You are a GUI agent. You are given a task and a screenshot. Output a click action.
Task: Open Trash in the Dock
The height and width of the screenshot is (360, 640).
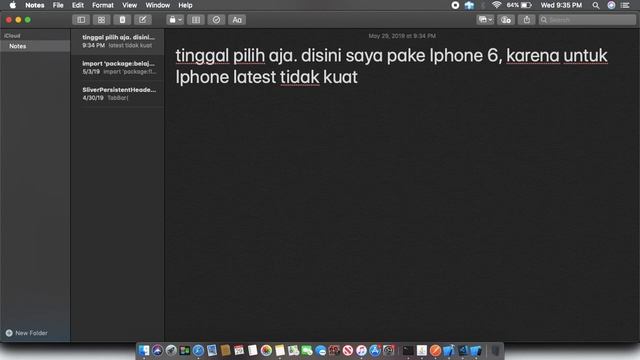(x=495, y=351)
